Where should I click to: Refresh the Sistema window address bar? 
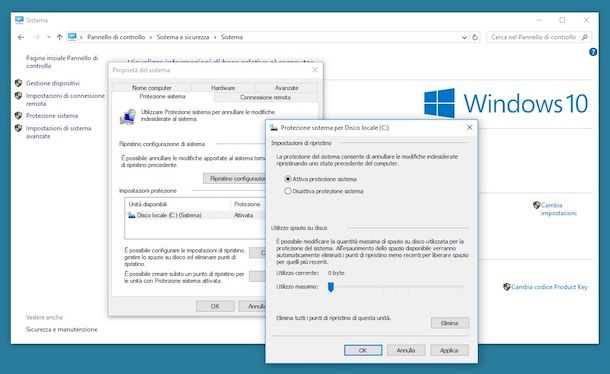click(x=475, y=37)
